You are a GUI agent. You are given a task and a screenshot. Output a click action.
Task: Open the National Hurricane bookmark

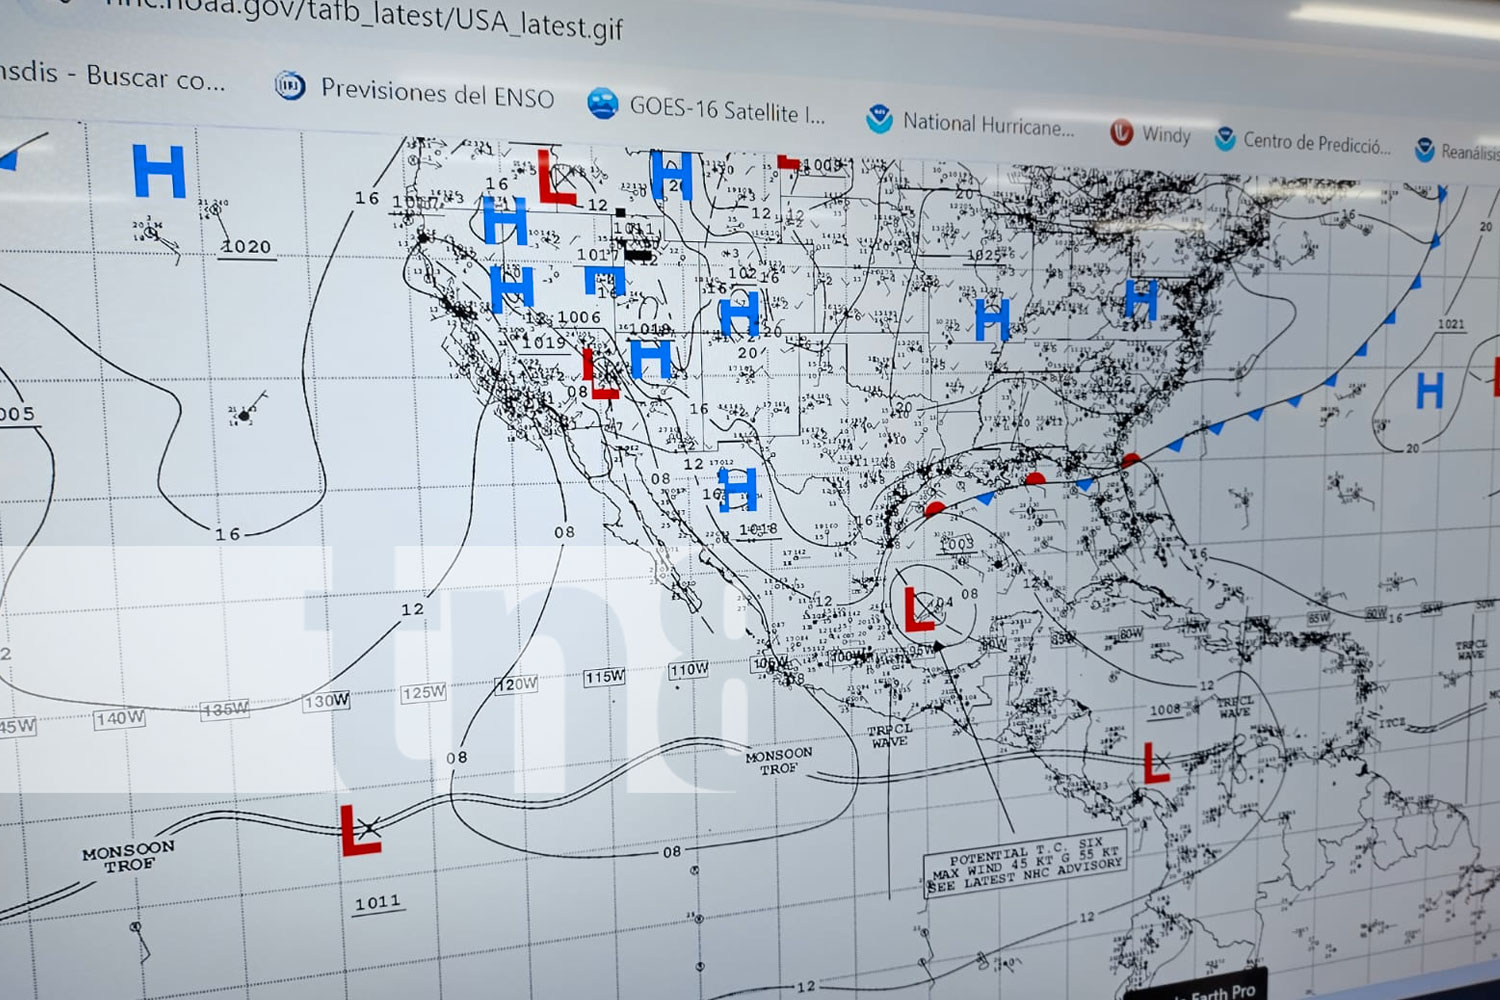coord(970,123)
